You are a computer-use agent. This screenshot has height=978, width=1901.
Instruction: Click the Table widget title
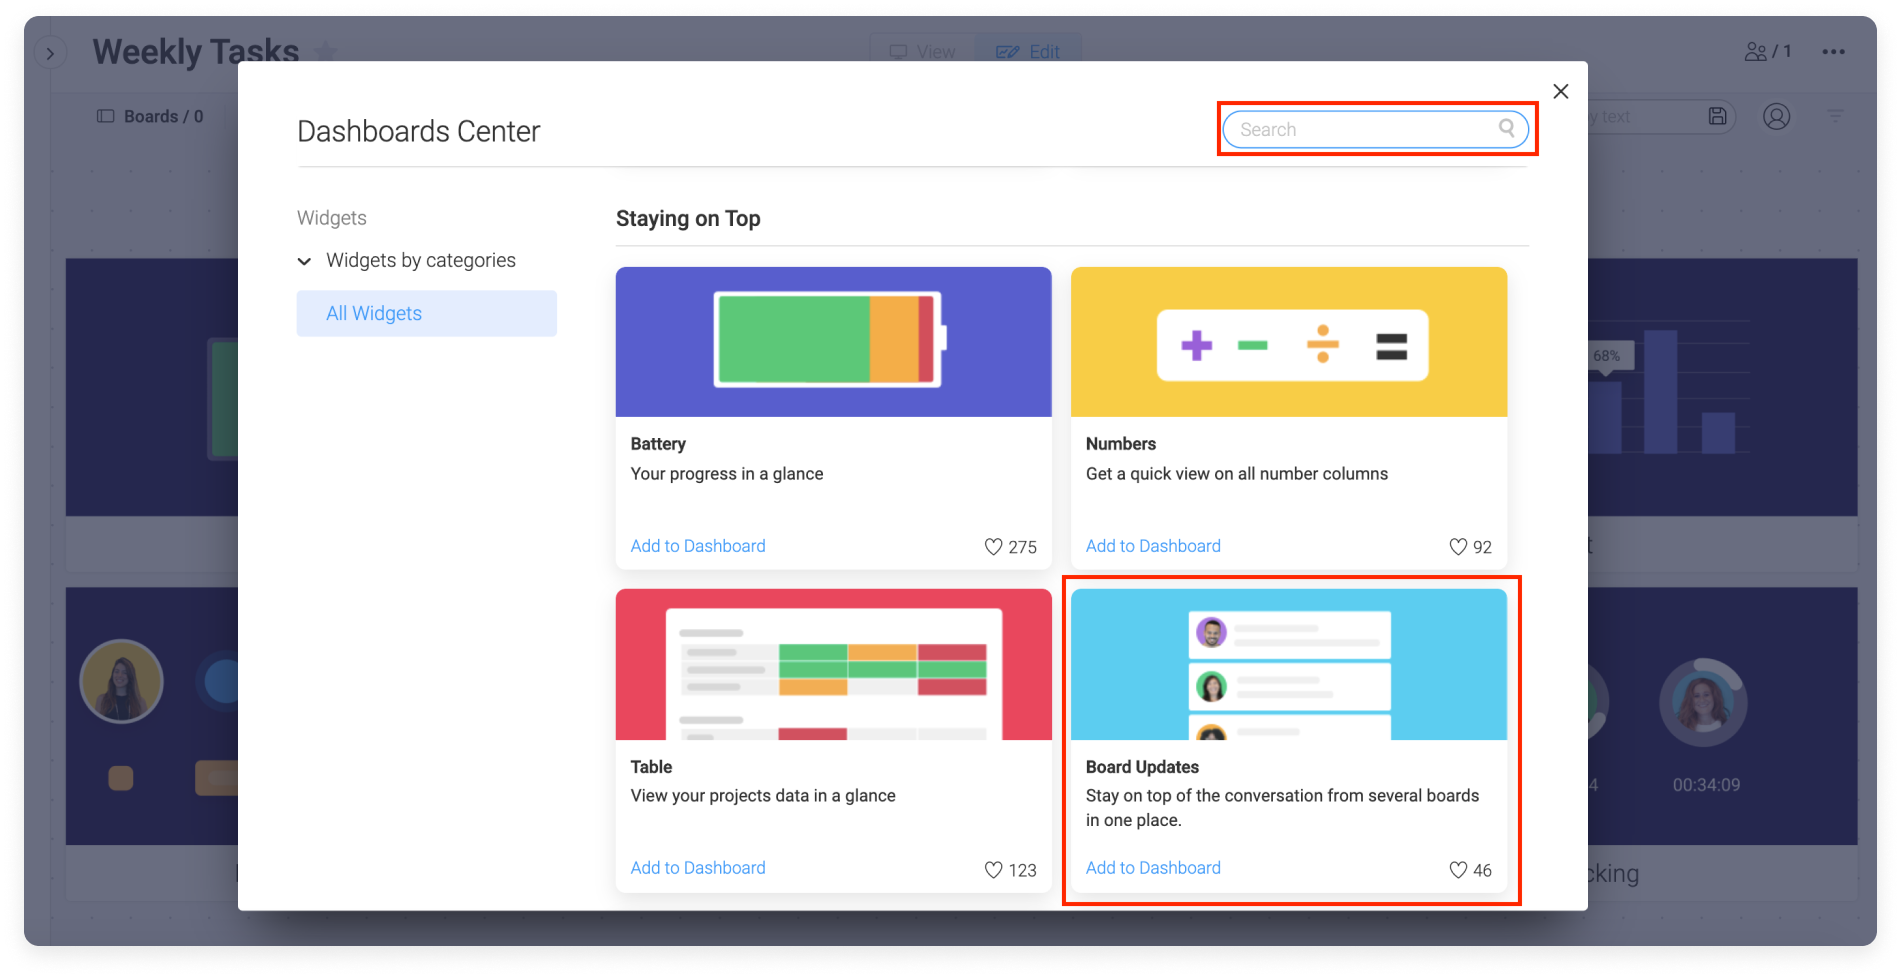(x=651, y=767)
